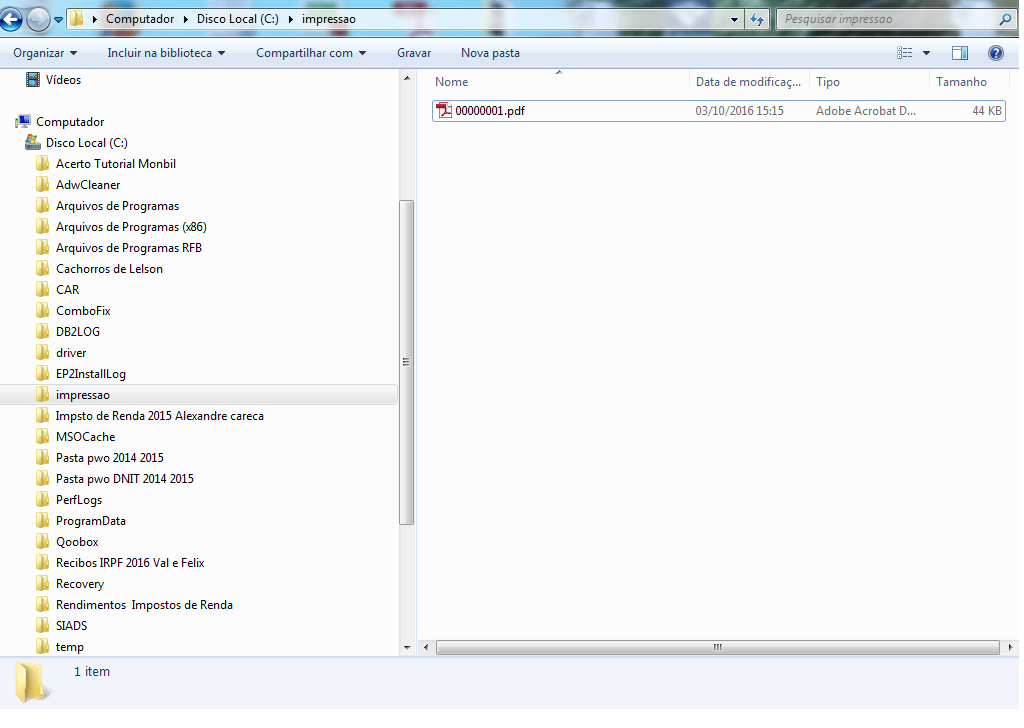Select Disco Local (C:) in address breadcrumb
The width and height of the screenshot is (1024, 728).
tap(238, 19)
